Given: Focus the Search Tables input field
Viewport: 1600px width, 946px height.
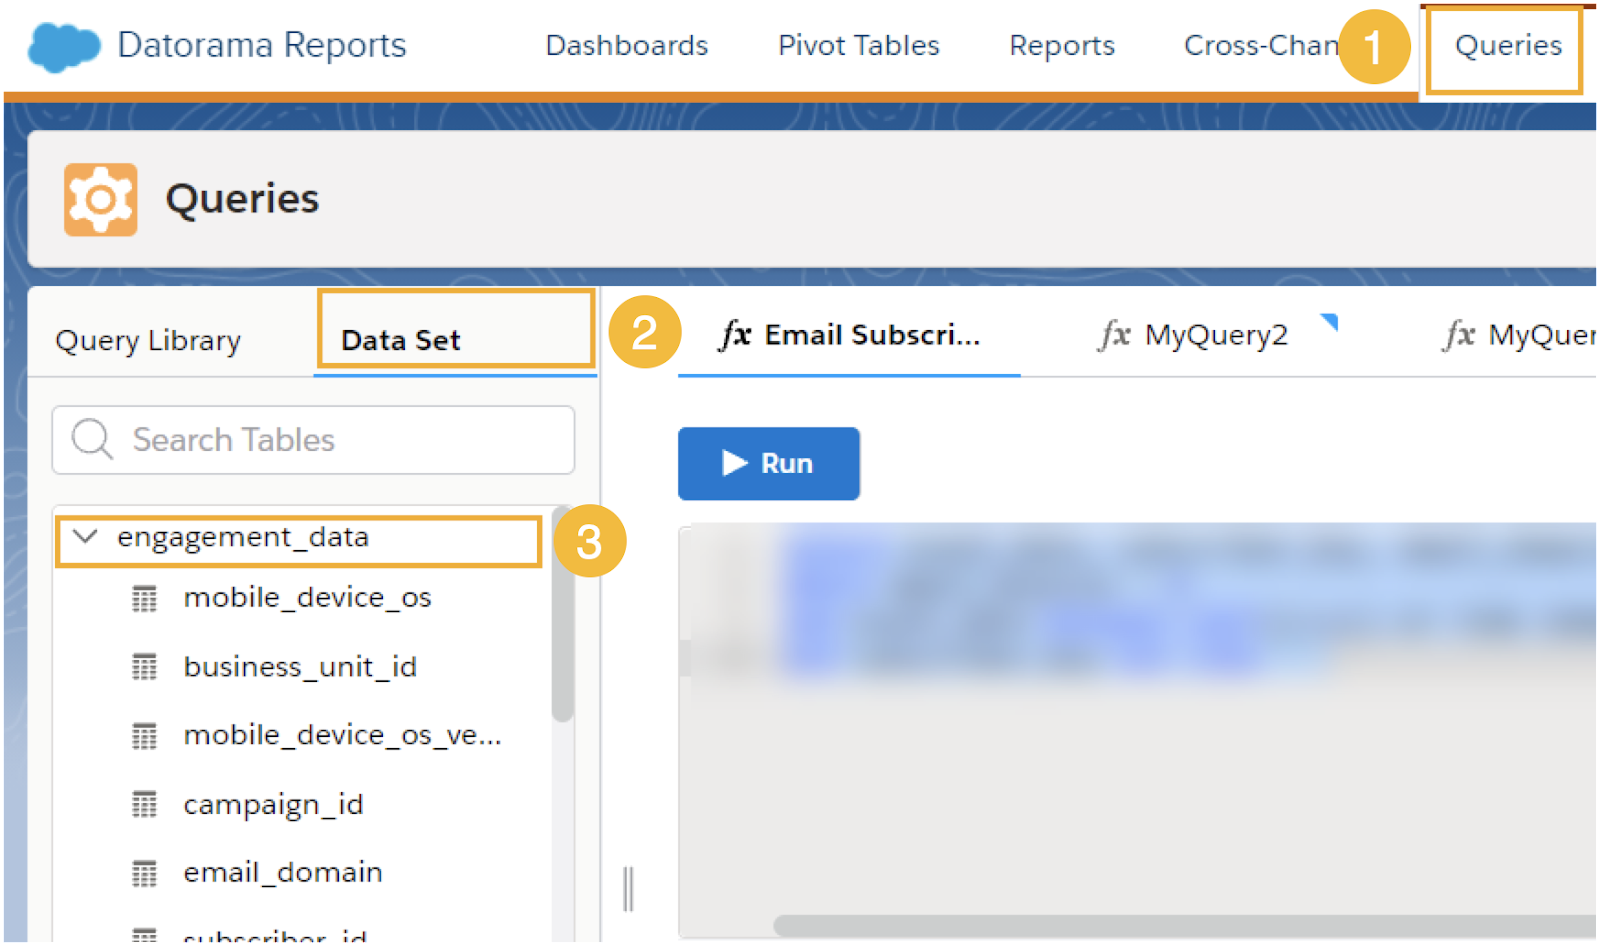Looking at the screenshot, I should [314, 440].
